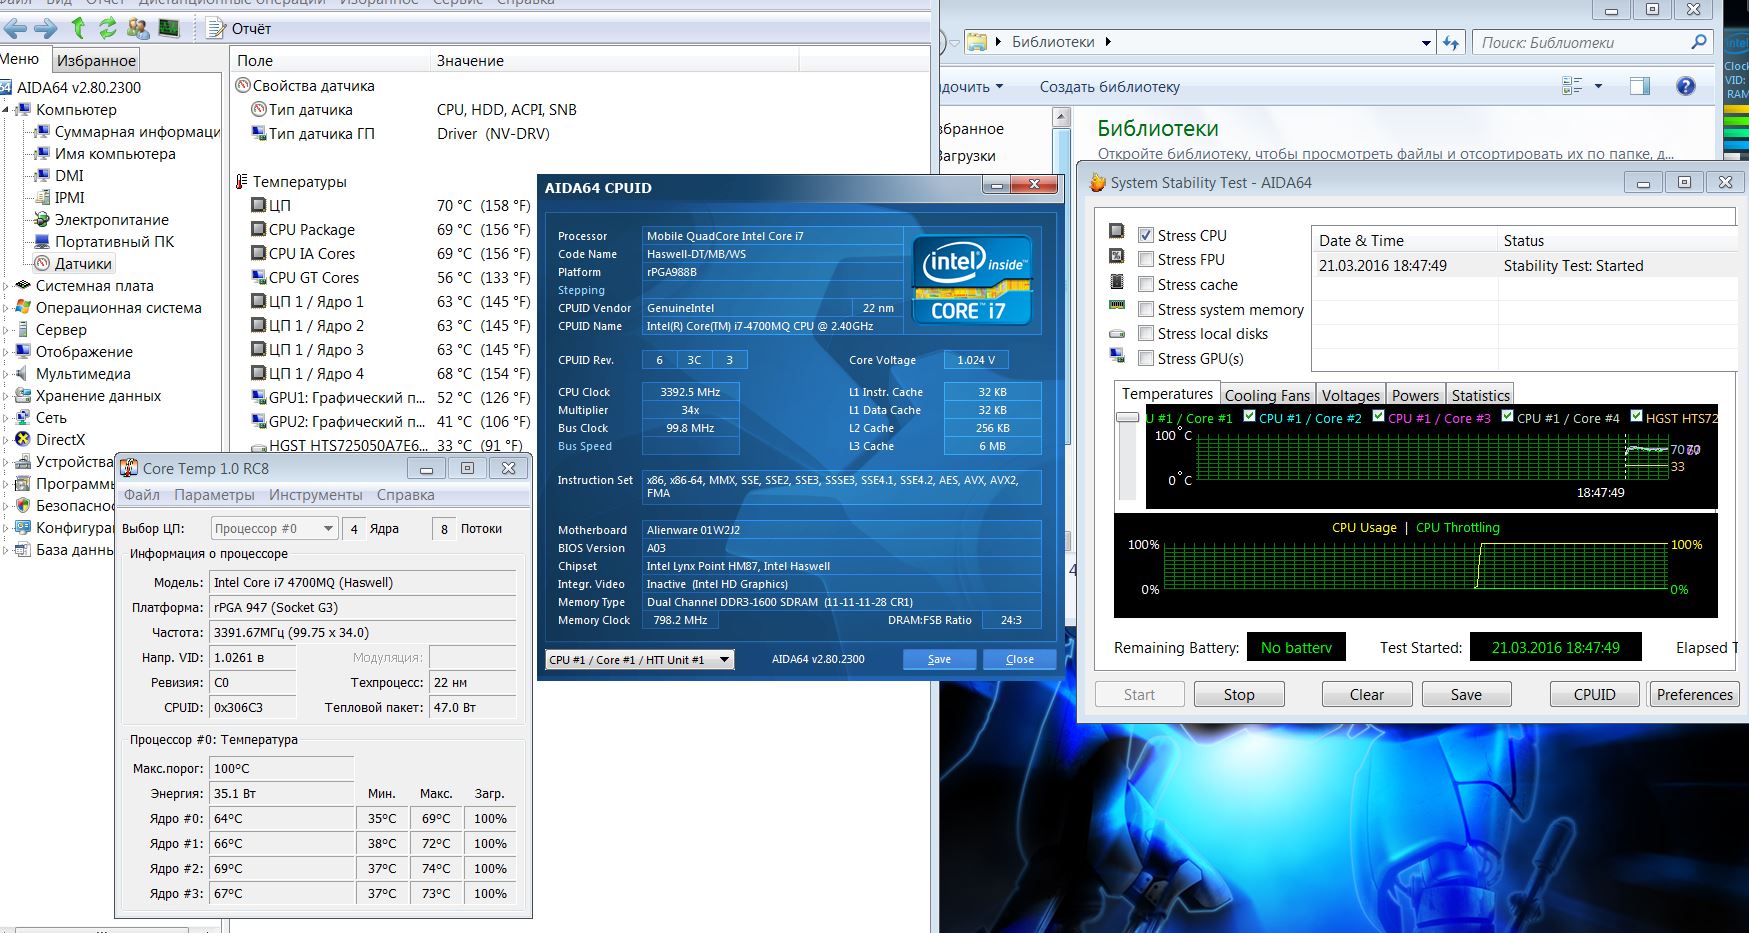Select the Датчики sensor tree item
Viewport: 1749px width, 933px height.
82,264
